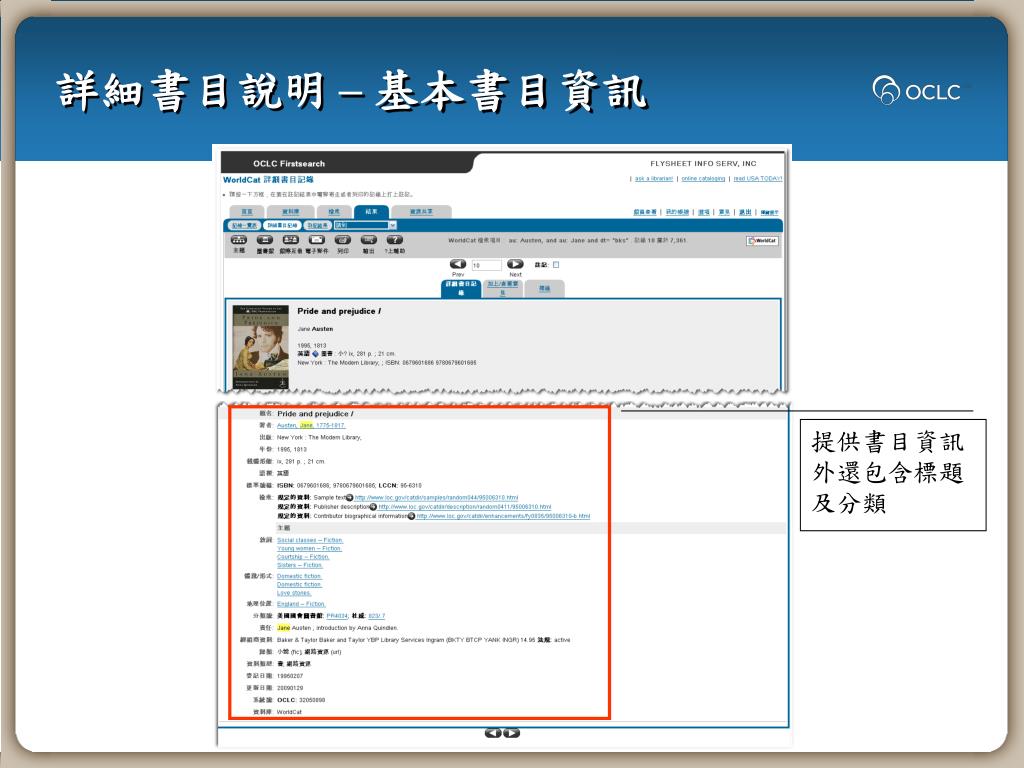Click the record number input field
1024x768 pixels.
[x=486, y=265]
